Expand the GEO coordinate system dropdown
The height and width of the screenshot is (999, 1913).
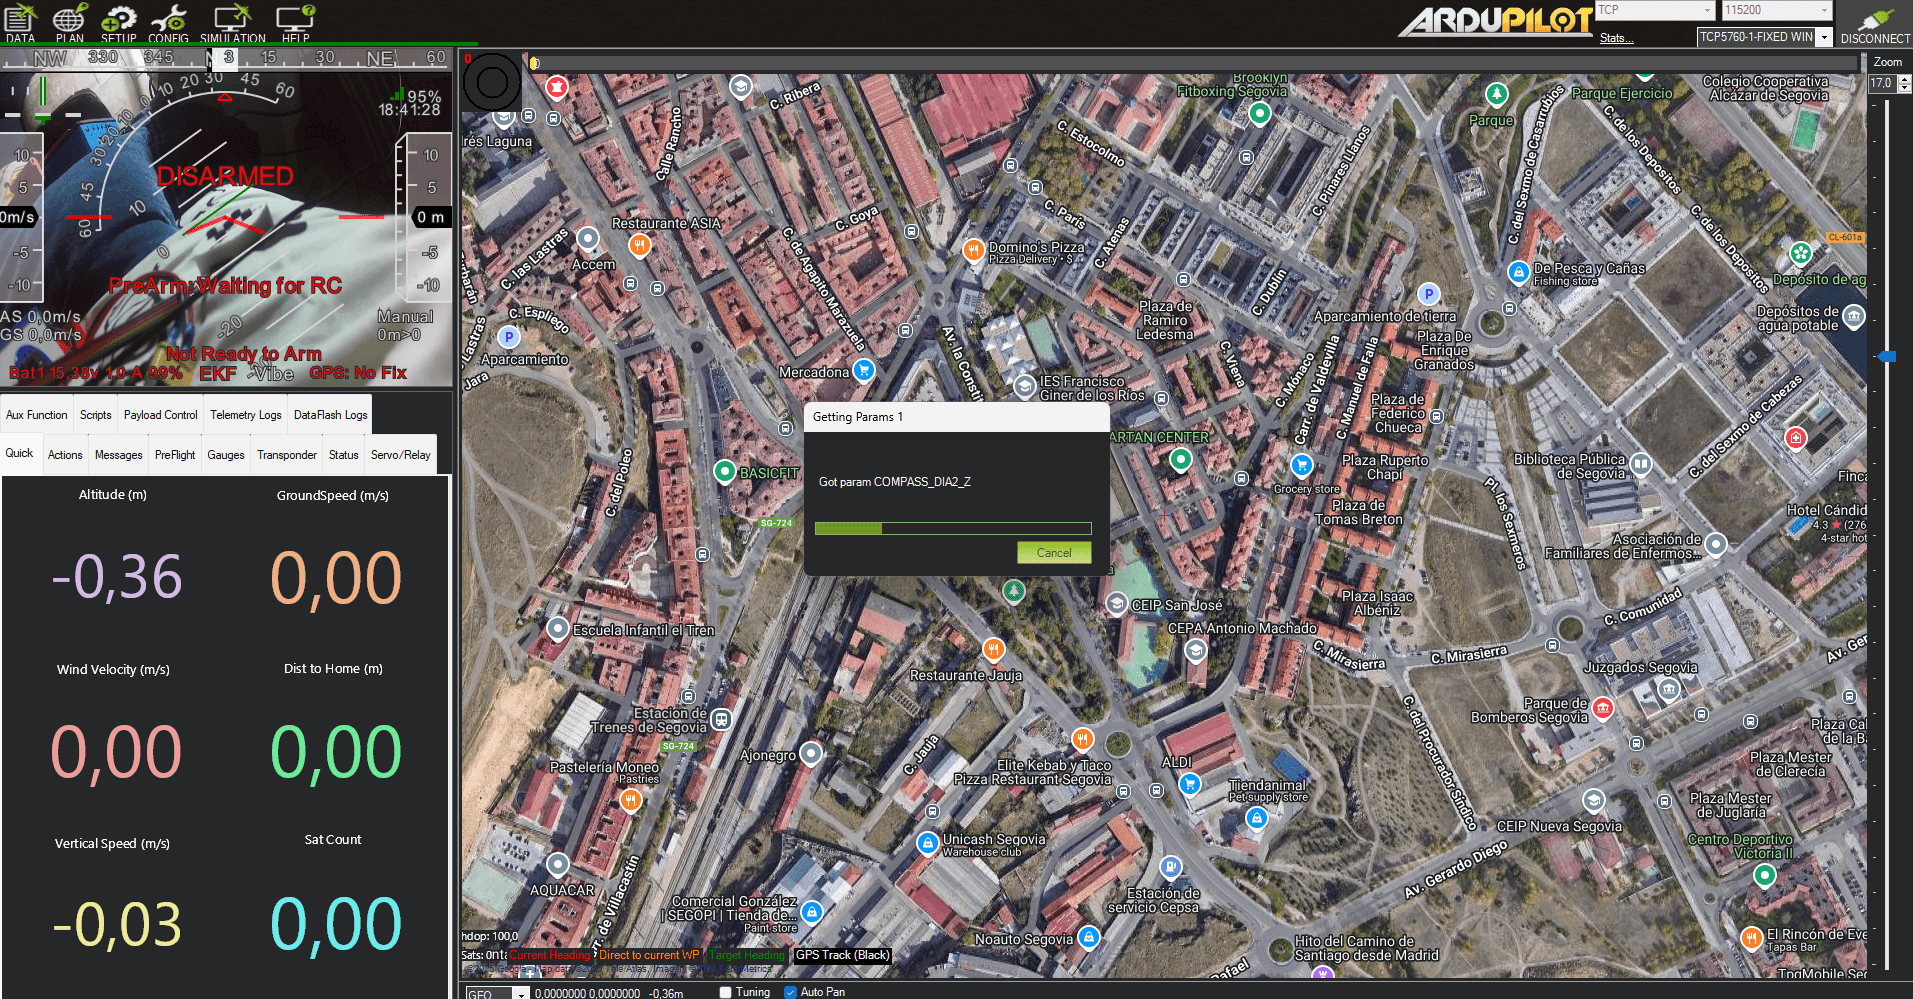pos(521,994)
